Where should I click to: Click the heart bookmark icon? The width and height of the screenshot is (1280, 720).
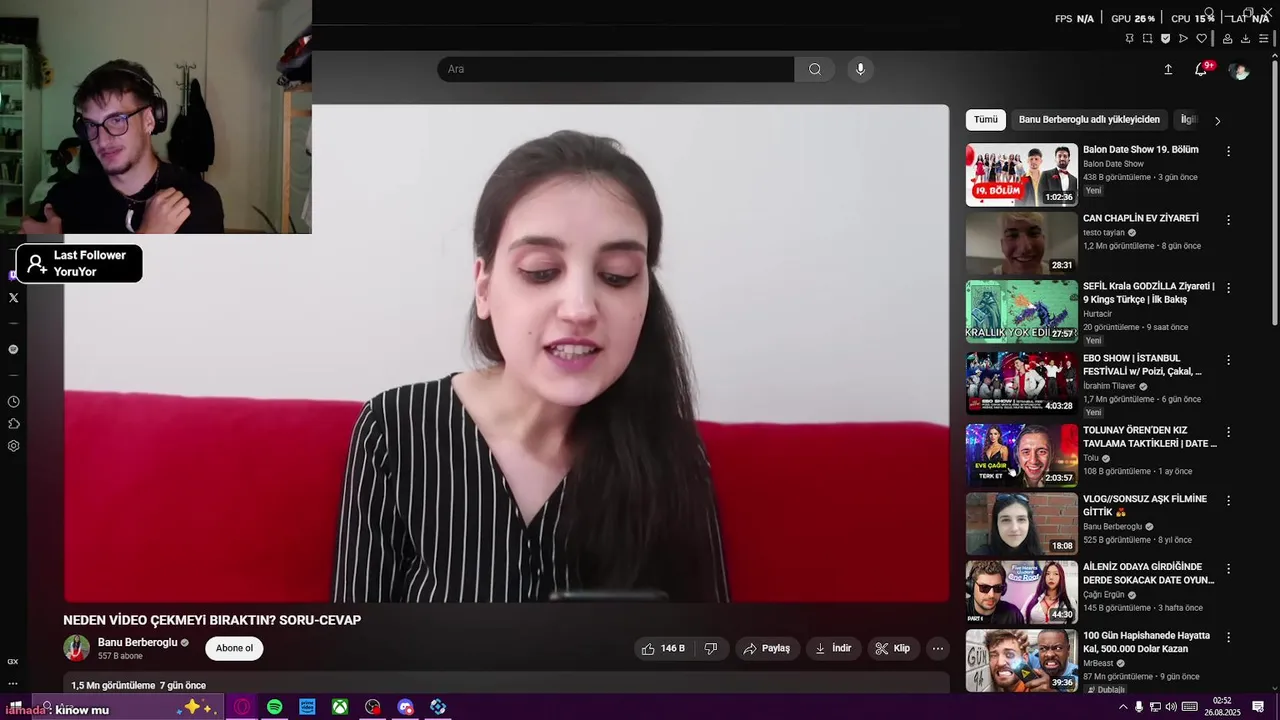tap(1201, 39)
